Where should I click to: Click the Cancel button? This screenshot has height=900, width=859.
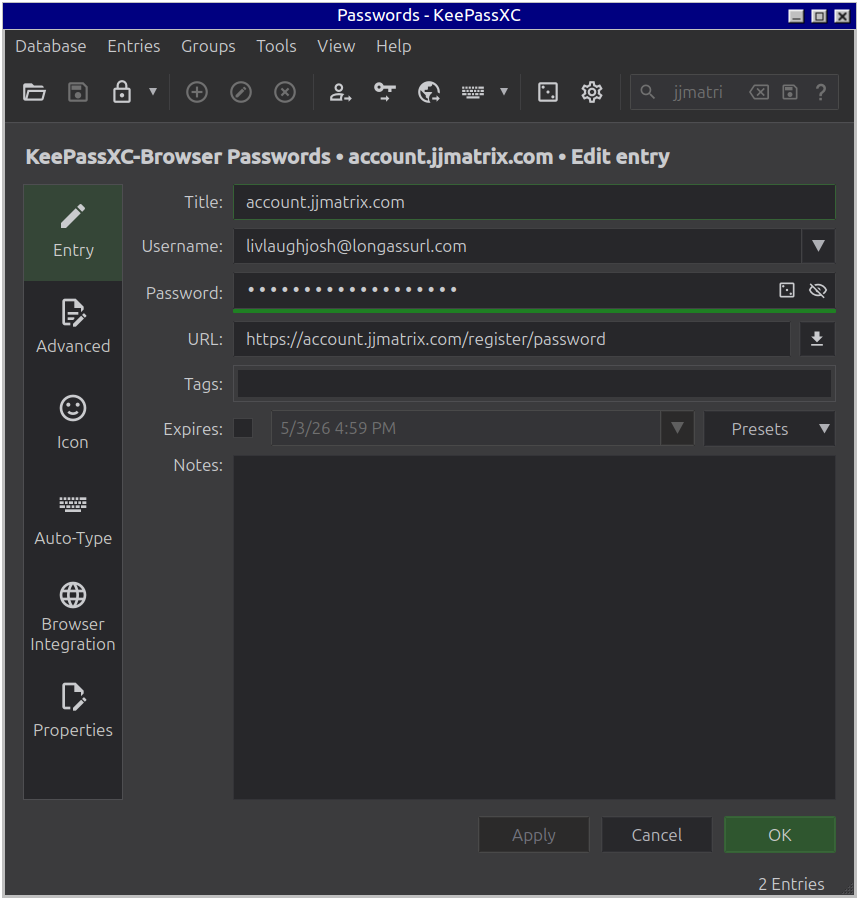tap(657, 835)
